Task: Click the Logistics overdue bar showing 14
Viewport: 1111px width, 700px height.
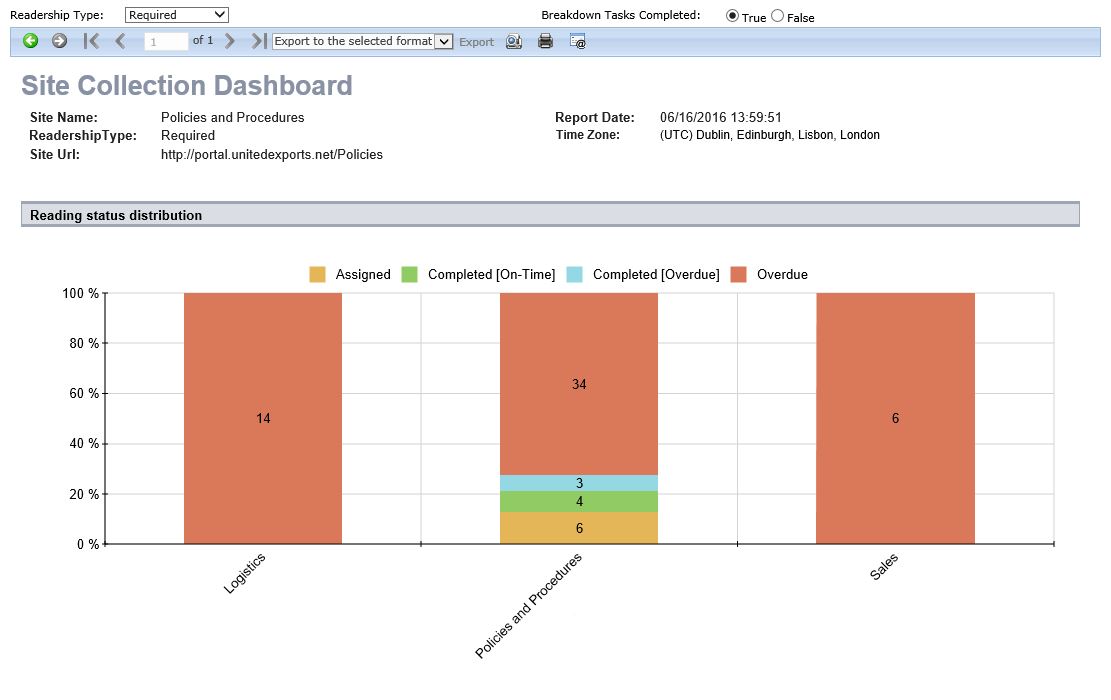Action: [263, 418]
